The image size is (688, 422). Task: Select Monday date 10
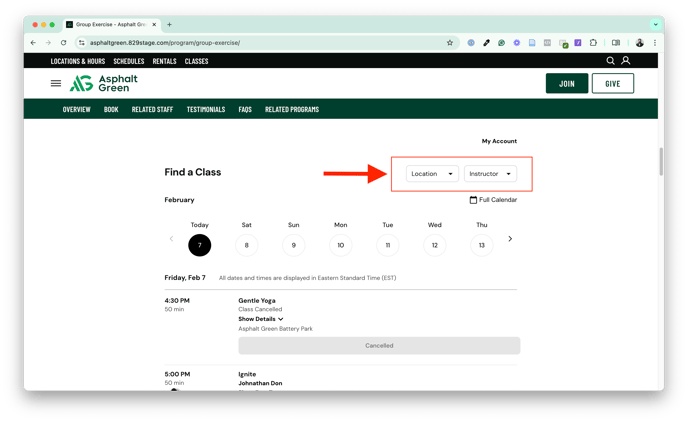click(340, 245)
